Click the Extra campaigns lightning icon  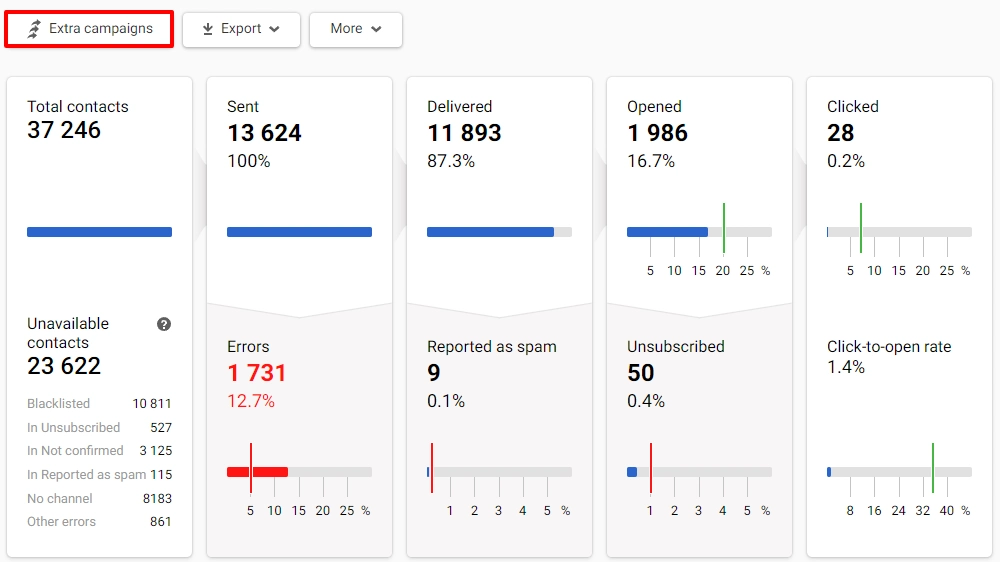coord(34,29)
